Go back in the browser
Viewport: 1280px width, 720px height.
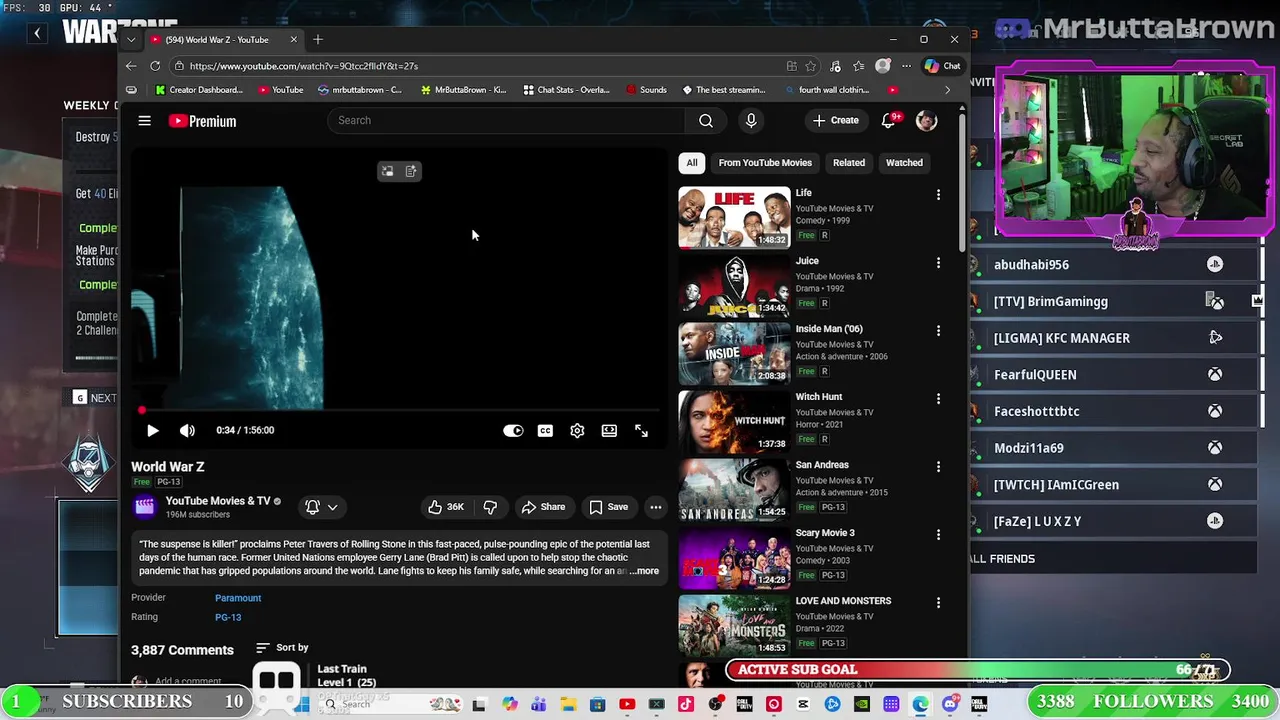point(131,66)
